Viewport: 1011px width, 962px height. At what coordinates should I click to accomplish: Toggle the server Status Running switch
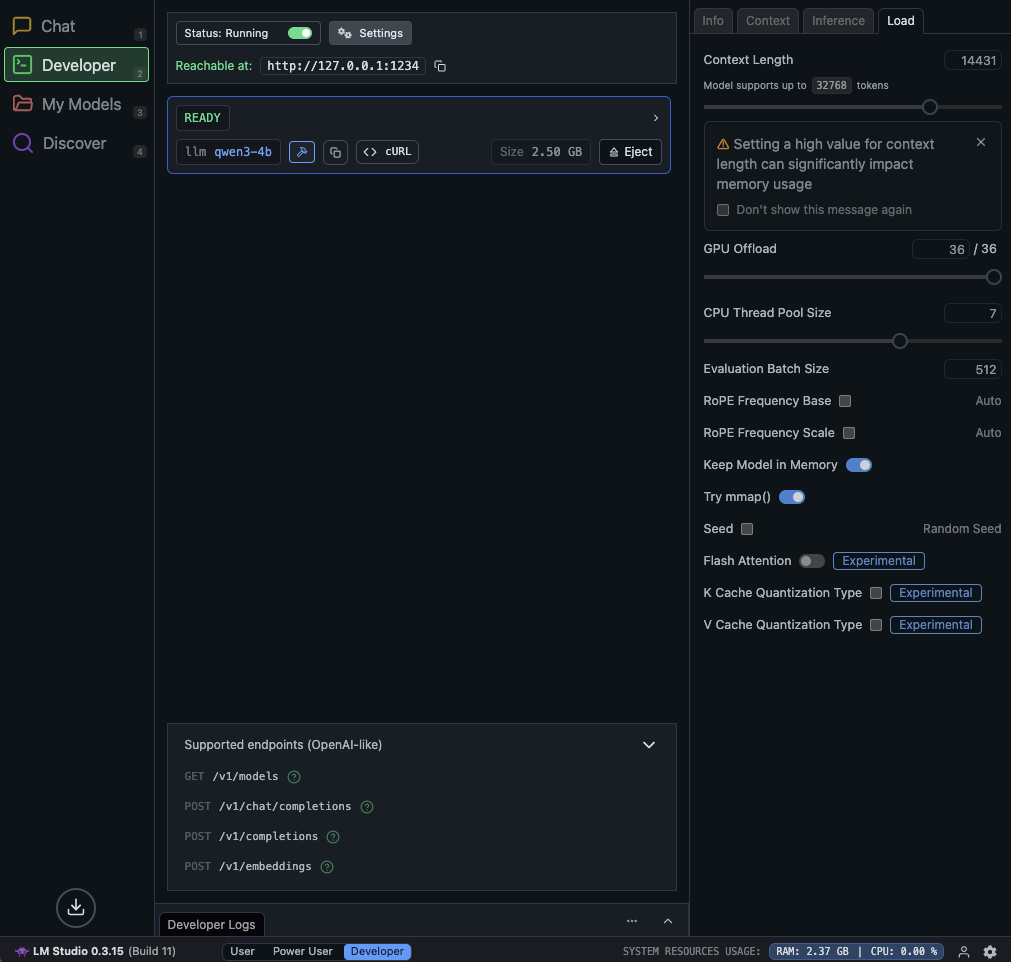[x=300, y=33]
